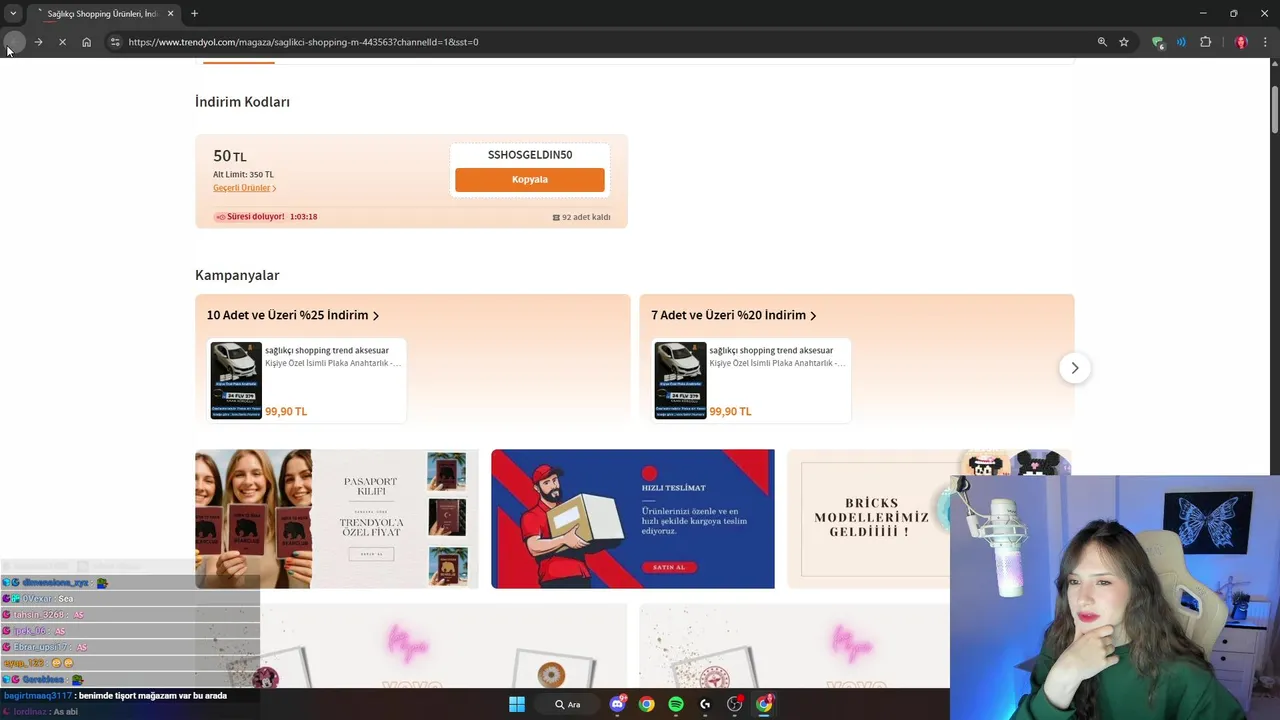
Task: Stop loading the page
Action: (x=62, y=42)
